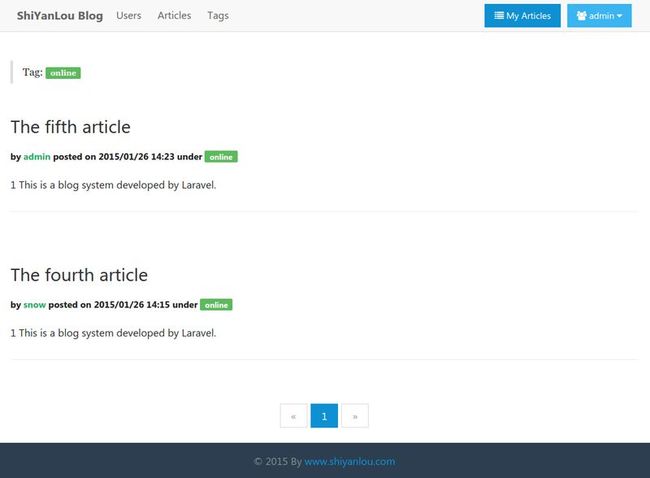This screenshot has height=478, width=650.
Task: Click fourth article posted date 2015/01/26 14:15
Action: coord(132,305)
